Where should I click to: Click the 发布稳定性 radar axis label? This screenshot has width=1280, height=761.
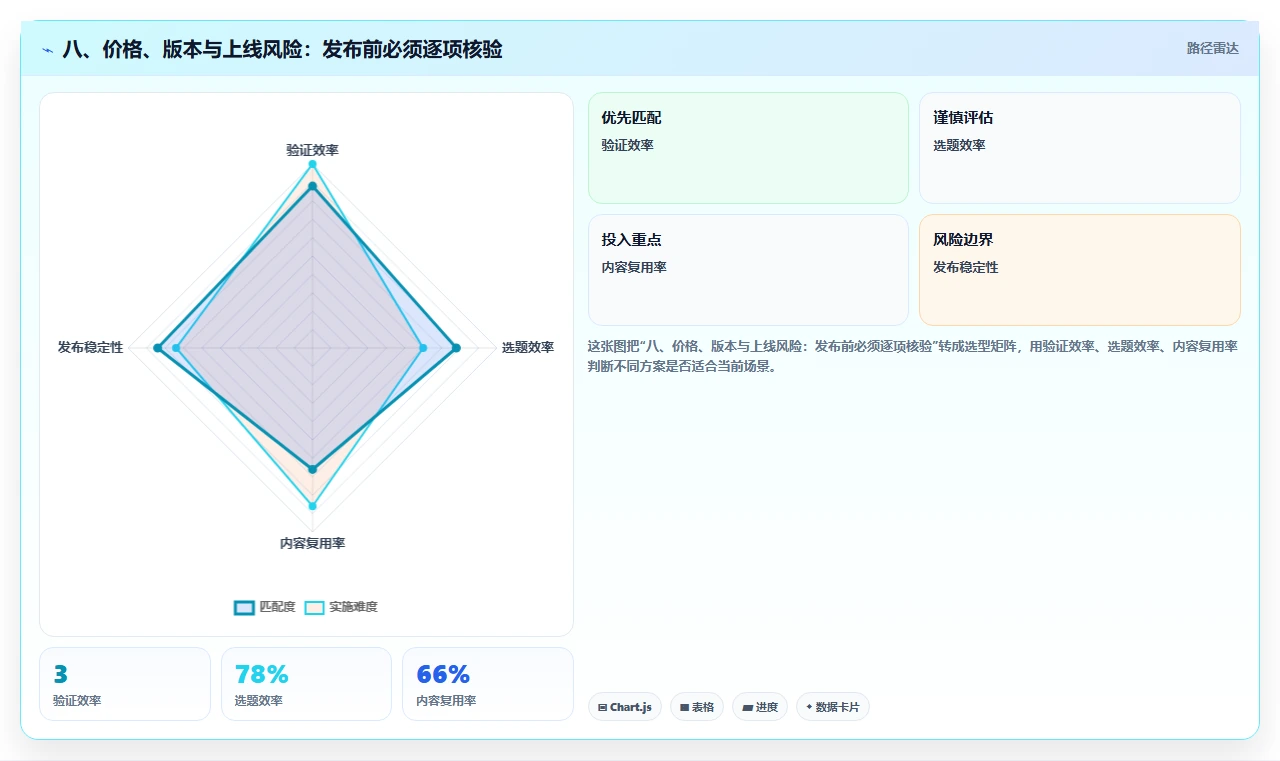pos(90,348)
